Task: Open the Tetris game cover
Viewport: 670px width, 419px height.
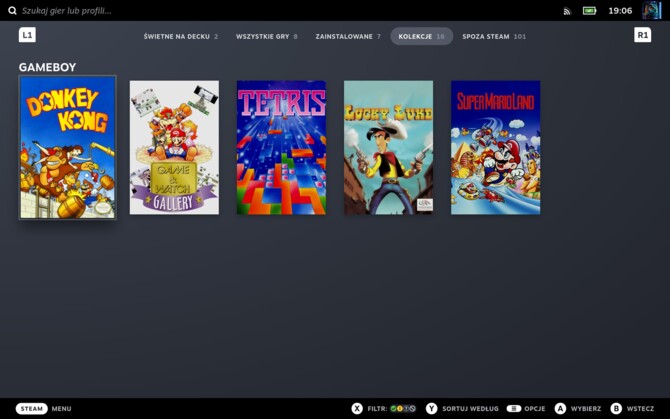Action: tap(282, 147)
